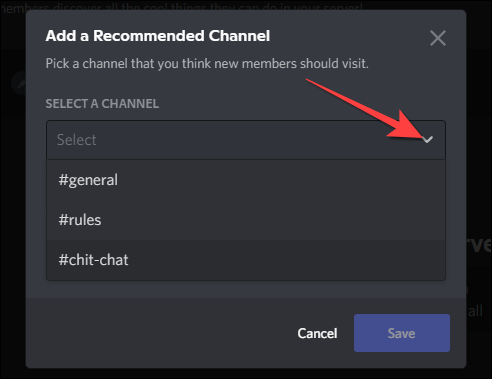
Task: Select the #chit-chat channel
Action: (x=246, y=260)
